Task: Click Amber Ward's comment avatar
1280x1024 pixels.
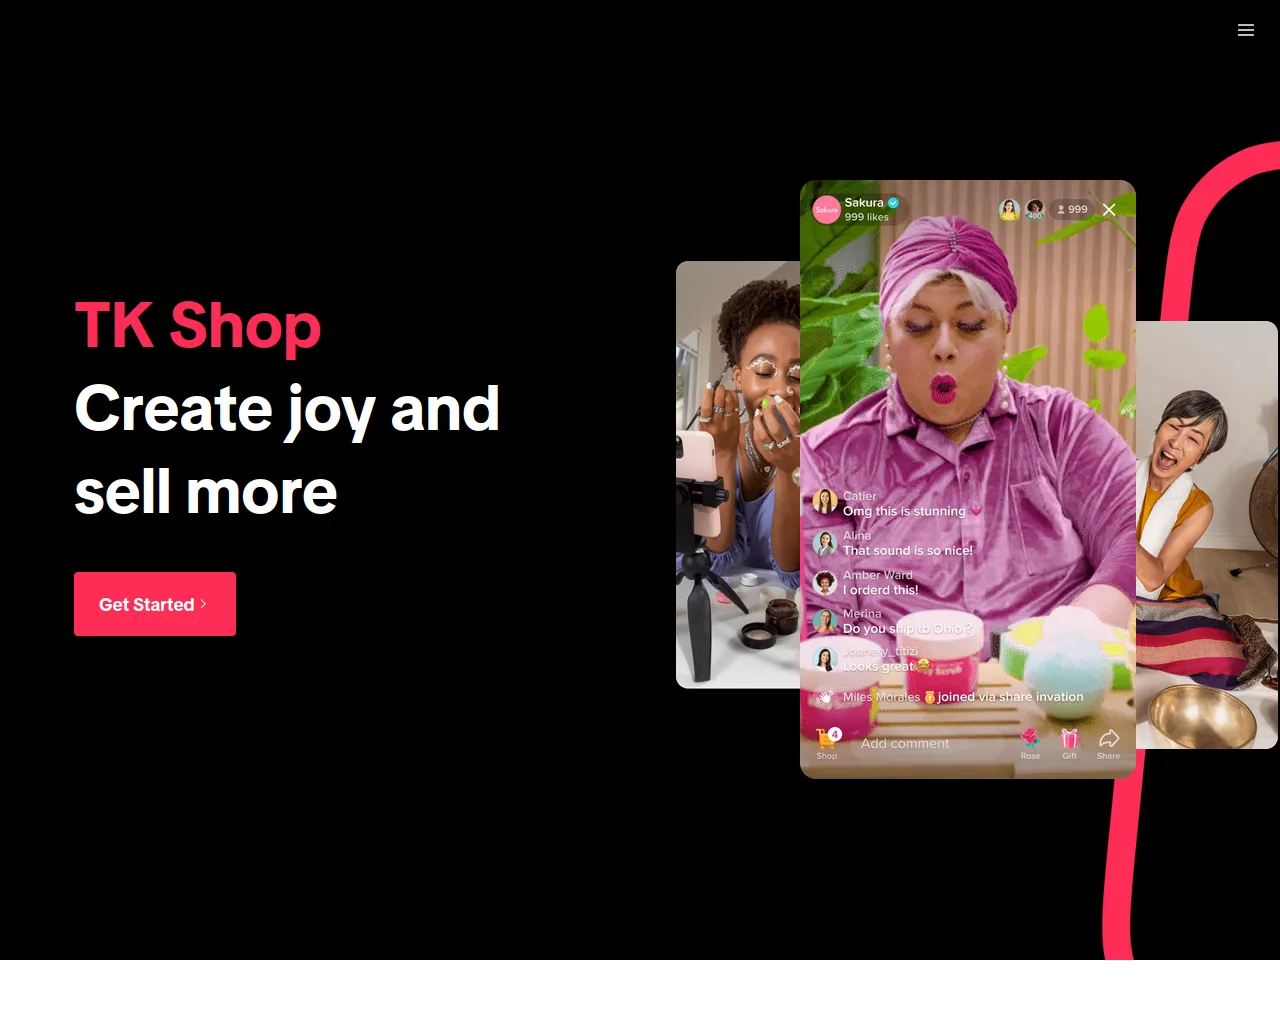Action: tap(825, 582)
